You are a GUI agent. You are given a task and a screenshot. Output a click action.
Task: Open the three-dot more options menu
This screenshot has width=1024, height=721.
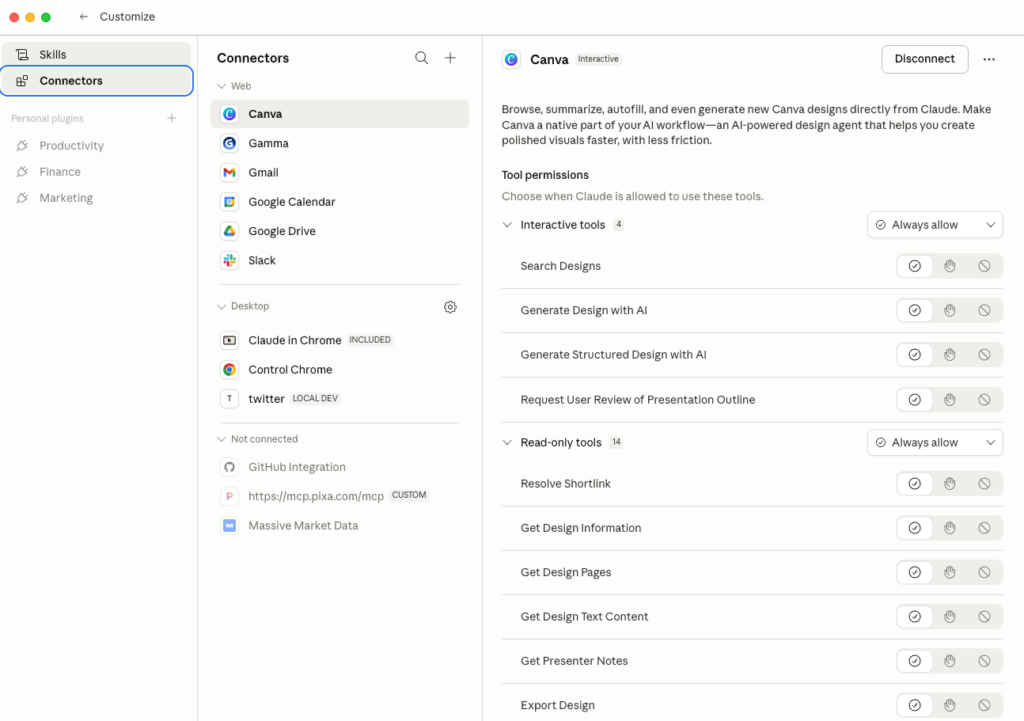pos(989,59)
